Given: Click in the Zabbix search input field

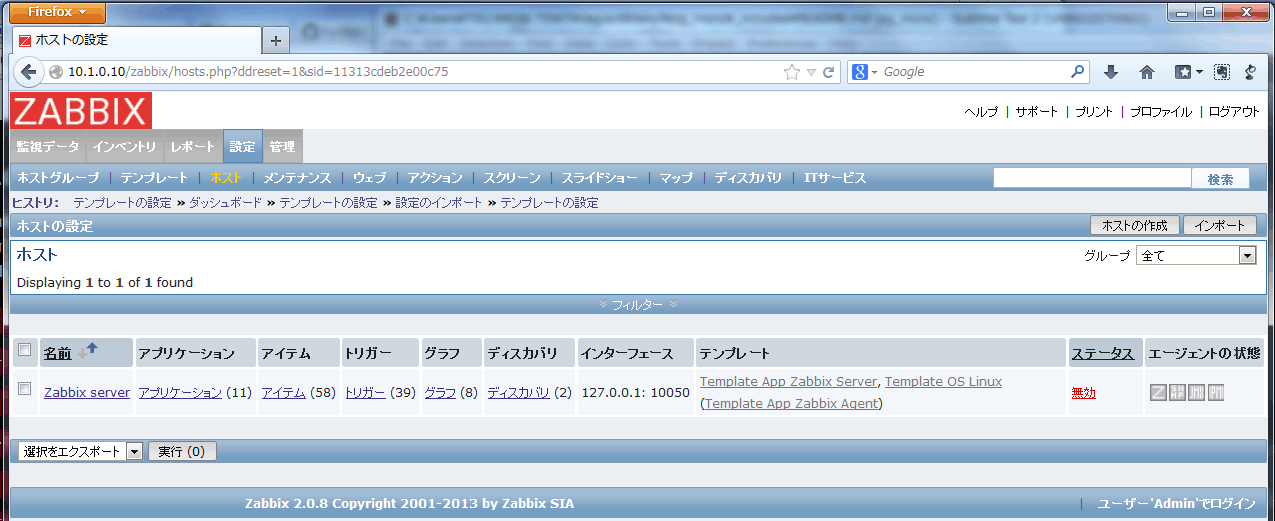Looking at the screenshot, I should click(x=1092, y=178).
